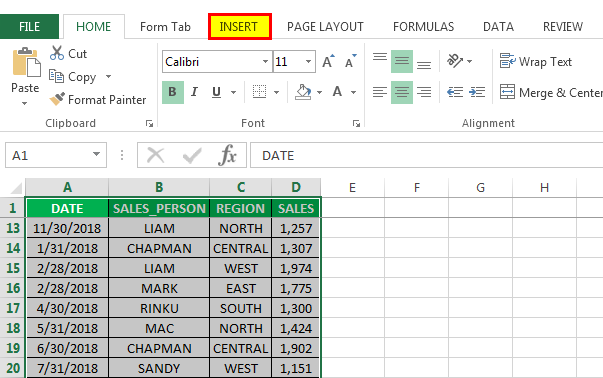603x378 pixels.
Task: Open the DATA tab
Action: 498,27
